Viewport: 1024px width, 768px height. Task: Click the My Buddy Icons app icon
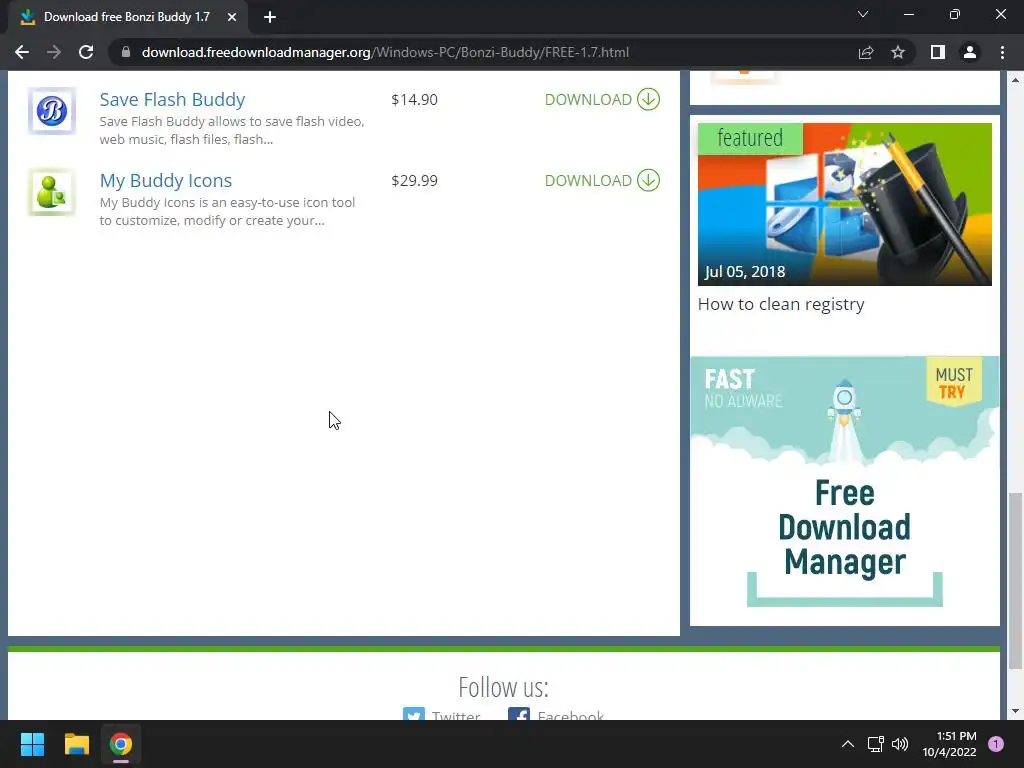[52, 192]
